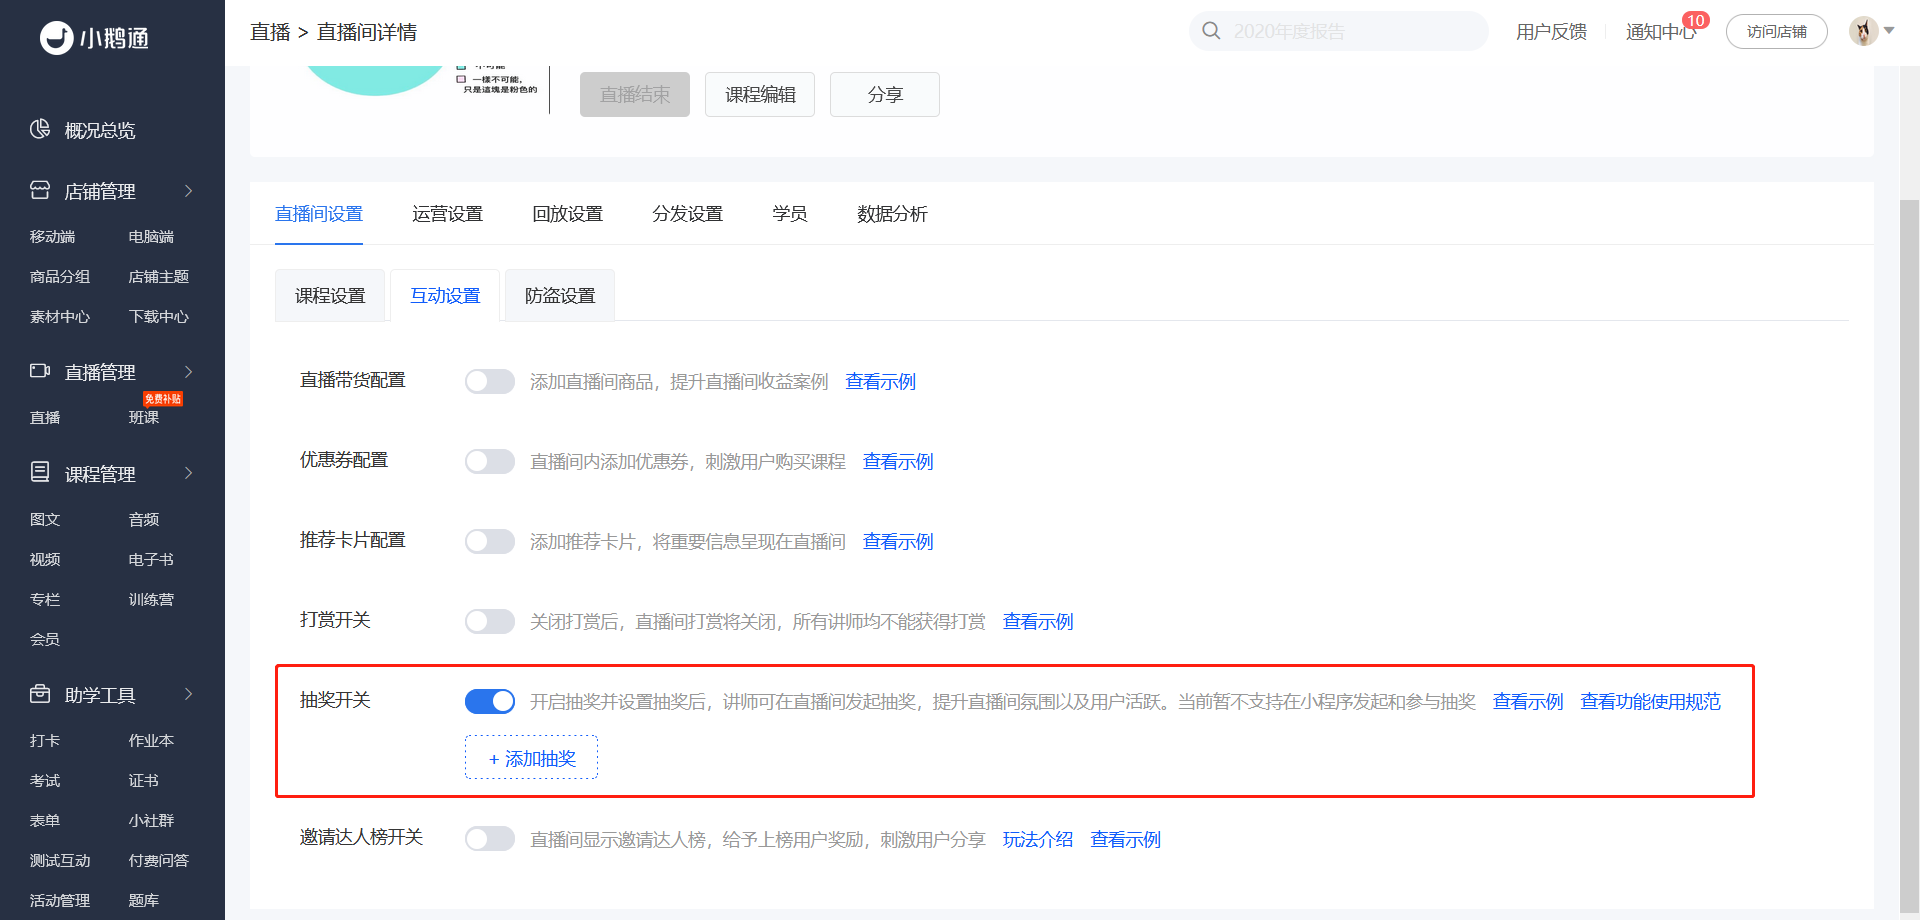The height and width of the screenshot is (920, 1920).
Task: Expand the 店铺管理 chevron
Action: (x=188, y=191)
